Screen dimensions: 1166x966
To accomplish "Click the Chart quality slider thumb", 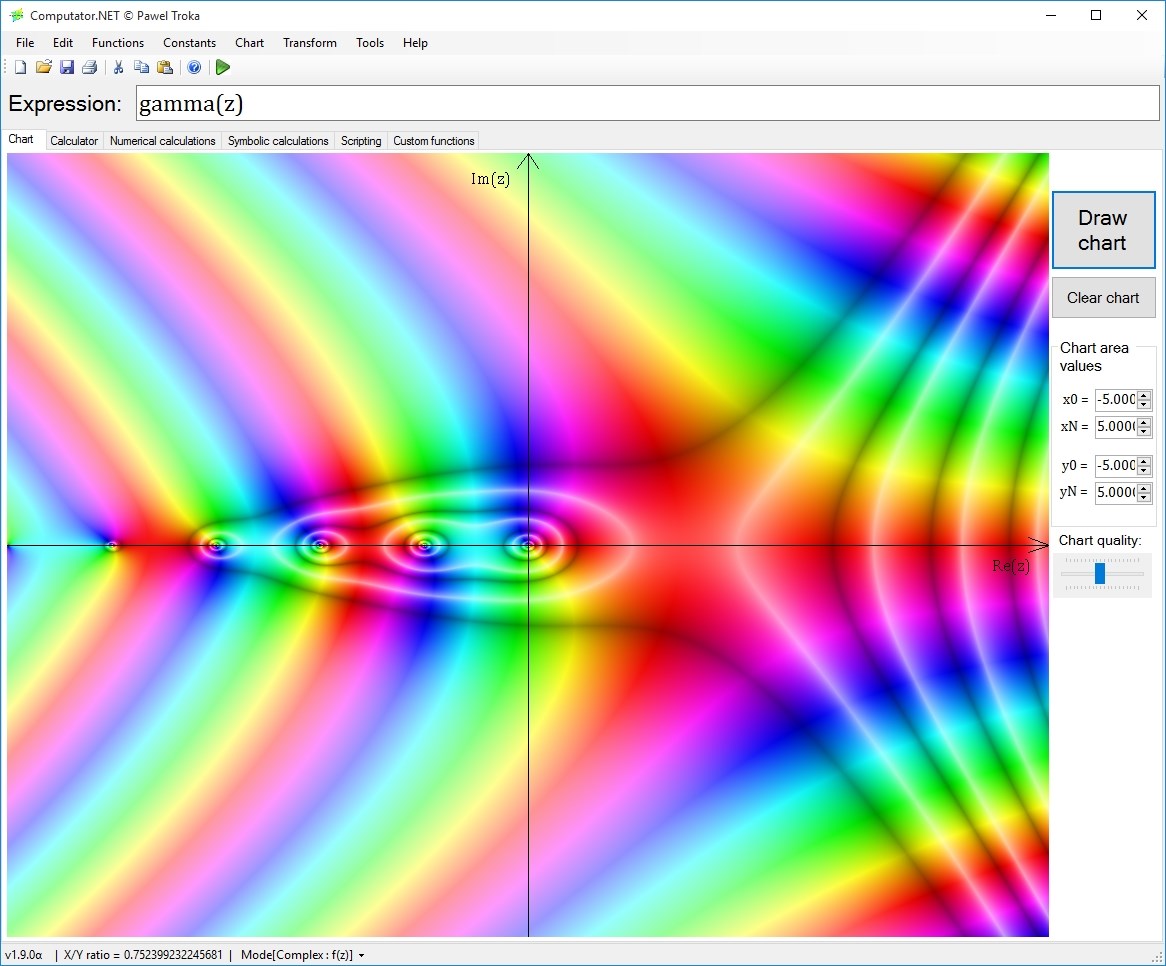I will tap(1100, 573).
